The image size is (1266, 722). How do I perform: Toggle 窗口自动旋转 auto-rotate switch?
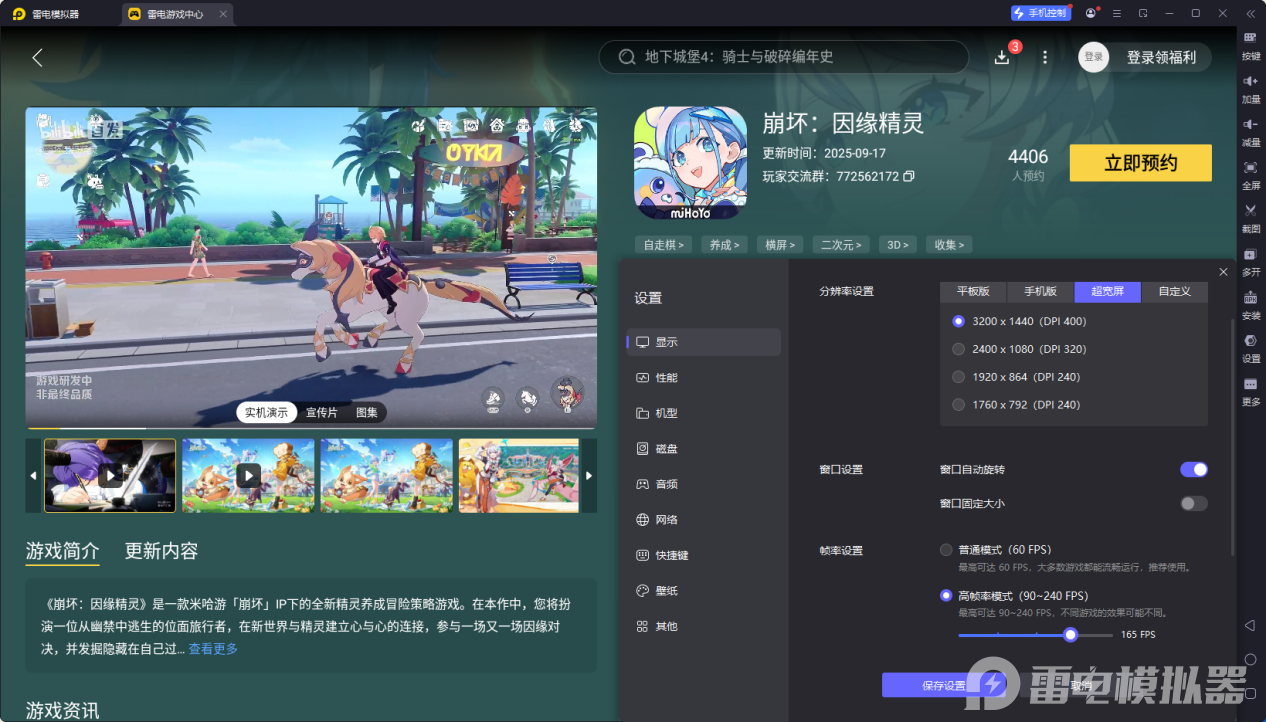coord(1194,469)
